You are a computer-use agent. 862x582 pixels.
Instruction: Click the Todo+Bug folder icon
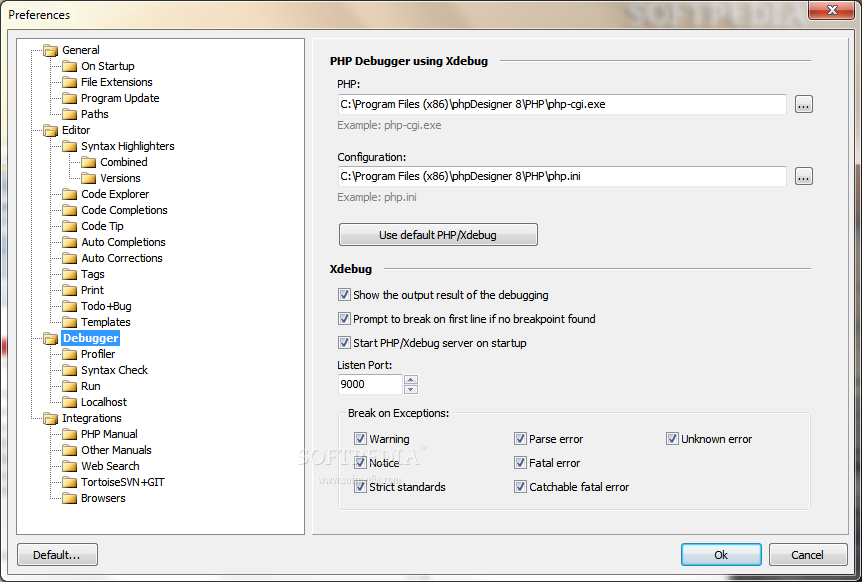tap(69, 306)
